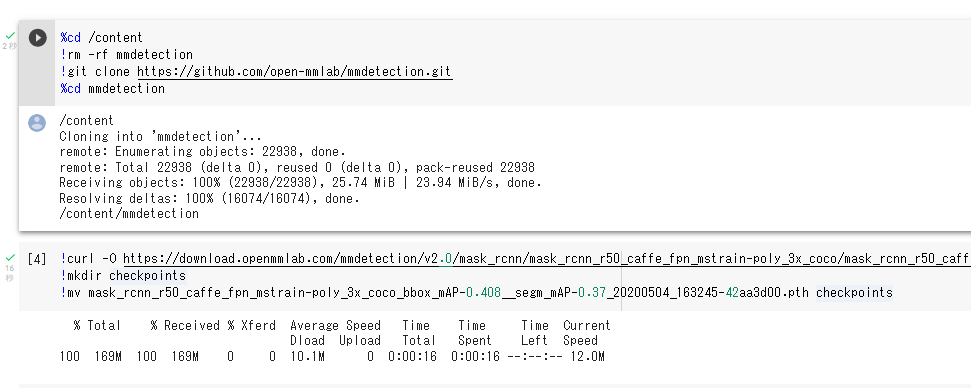Place cursor on '!mkdir checkpoints' line
971x388 pixels.
point(123,275)
